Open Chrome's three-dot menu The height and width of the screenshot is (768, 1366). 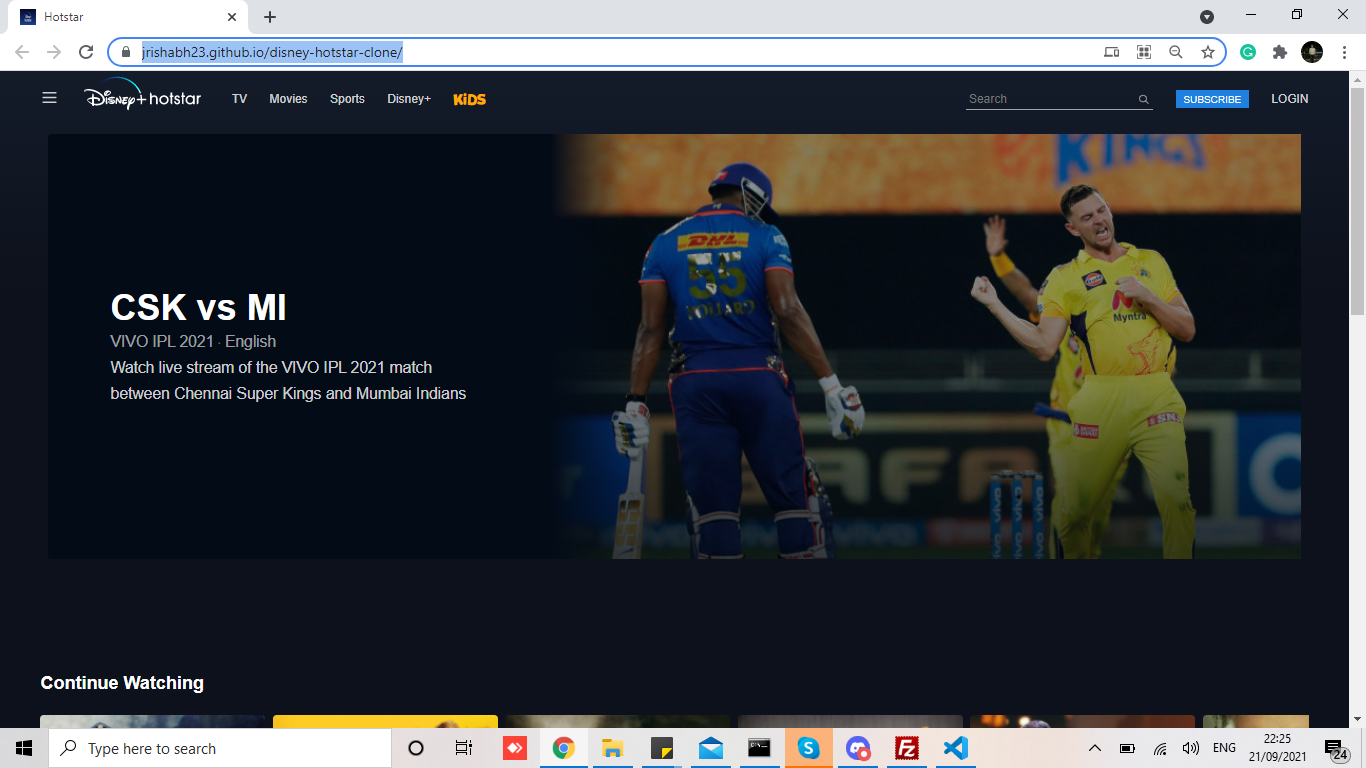[x=1343, y=50]
